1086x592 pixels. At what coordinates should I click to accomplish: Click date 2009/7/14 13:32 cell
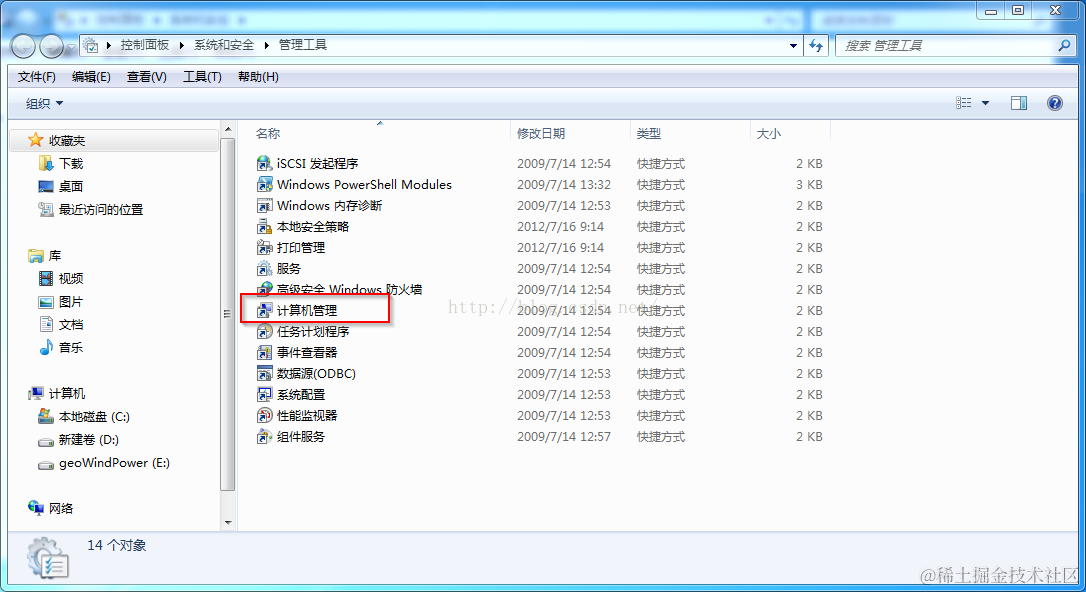[x=564, y=185]
